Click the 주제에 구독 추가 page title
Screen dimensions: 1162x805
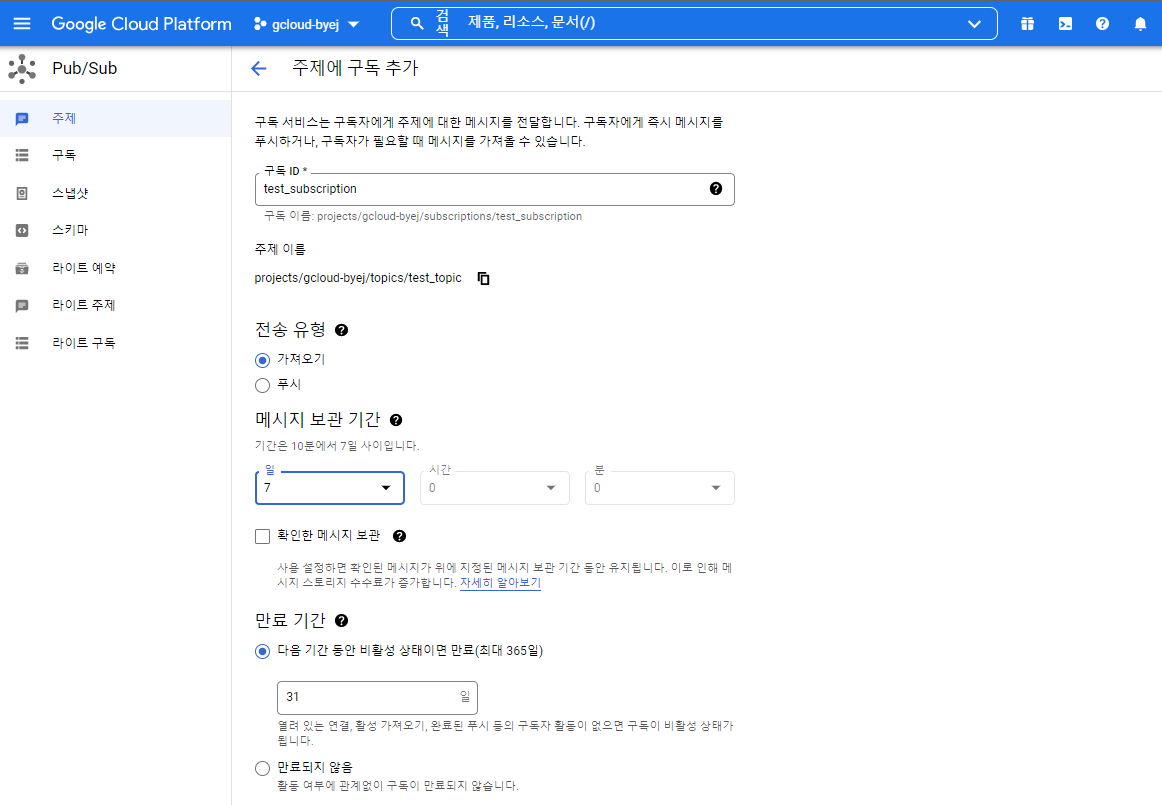[355, 68]
